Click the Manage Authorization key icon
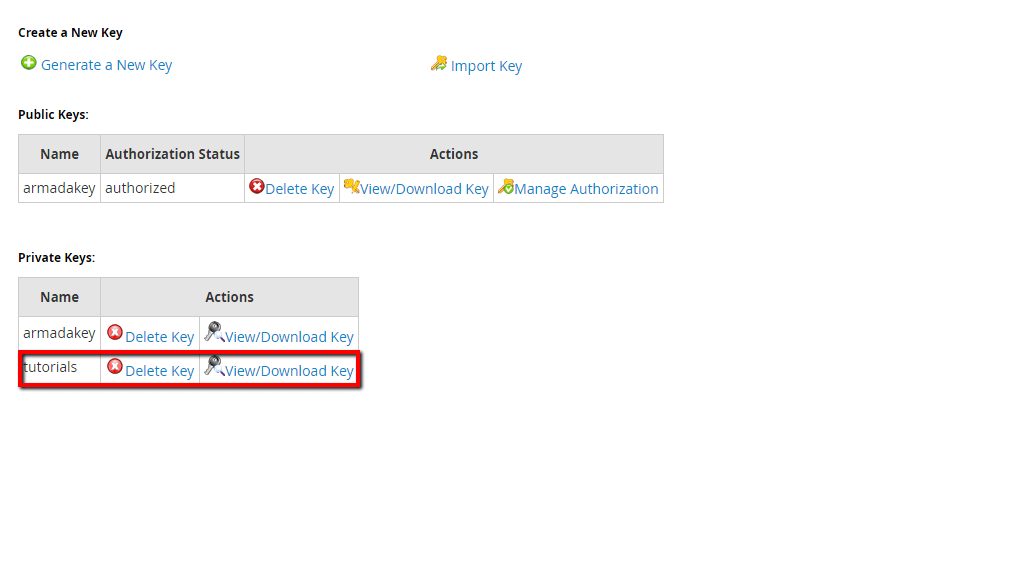The height and width of the screenshot is (576, 1024). tap(505, 187)
